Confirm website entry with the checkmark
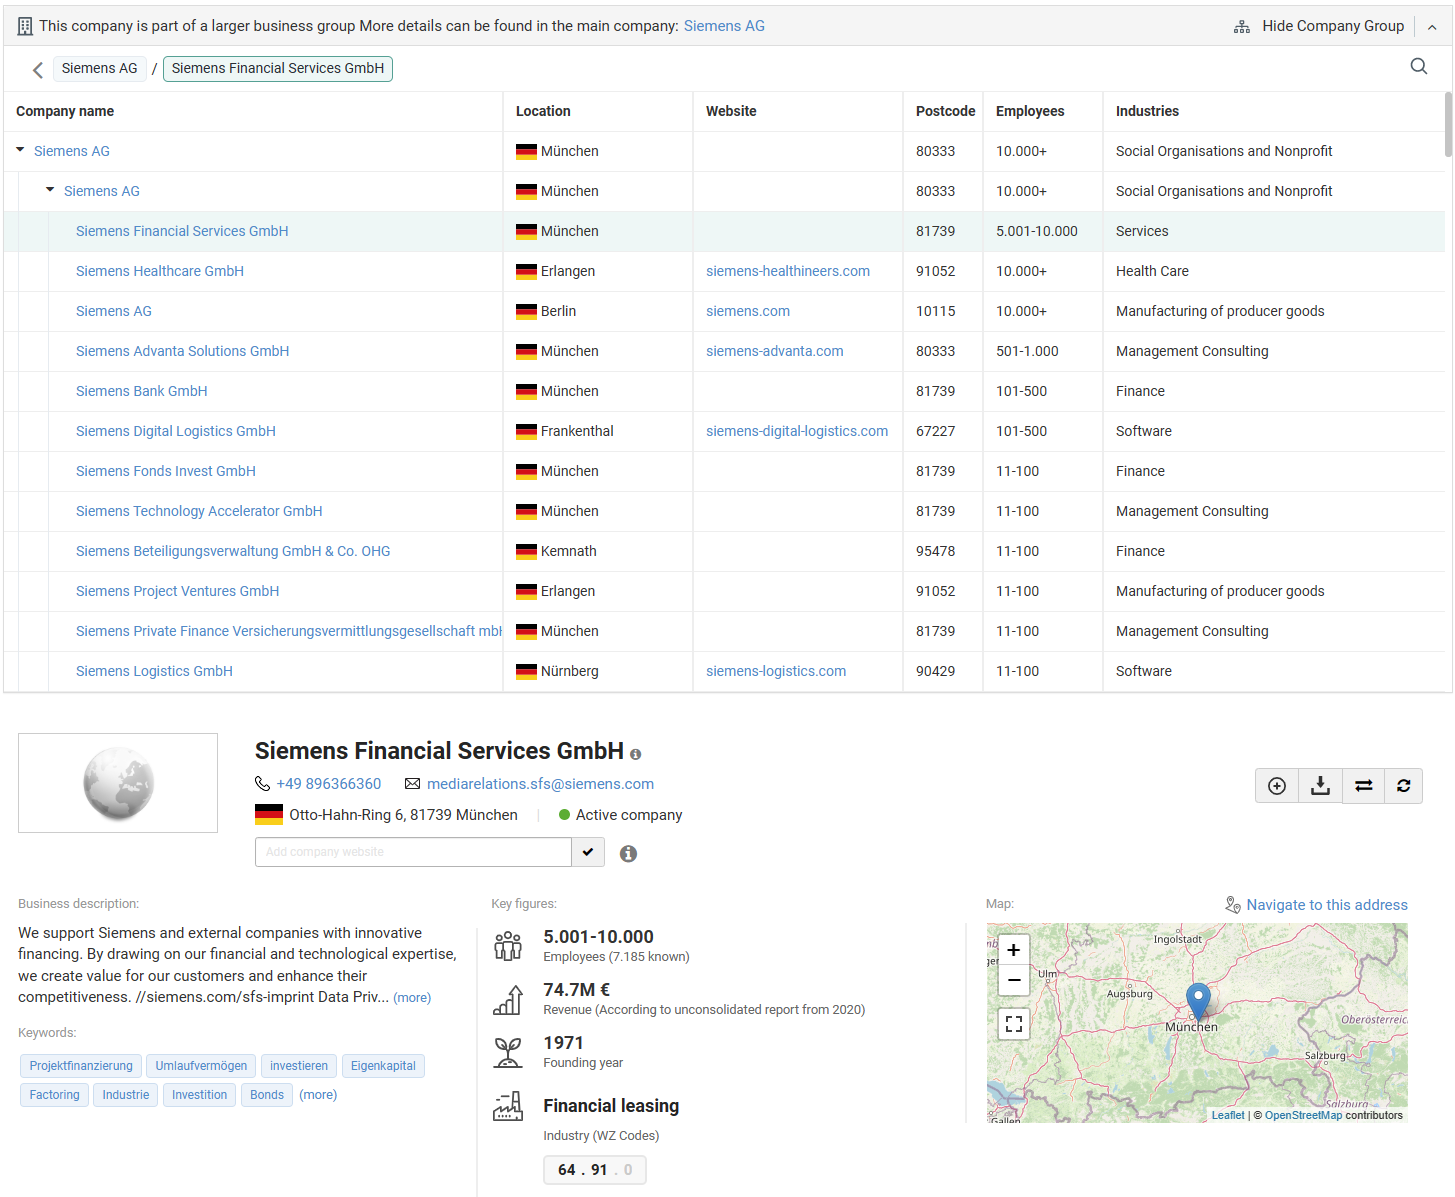The height and width of the screenshot is (1197, 1455). (x=587, y=852)
